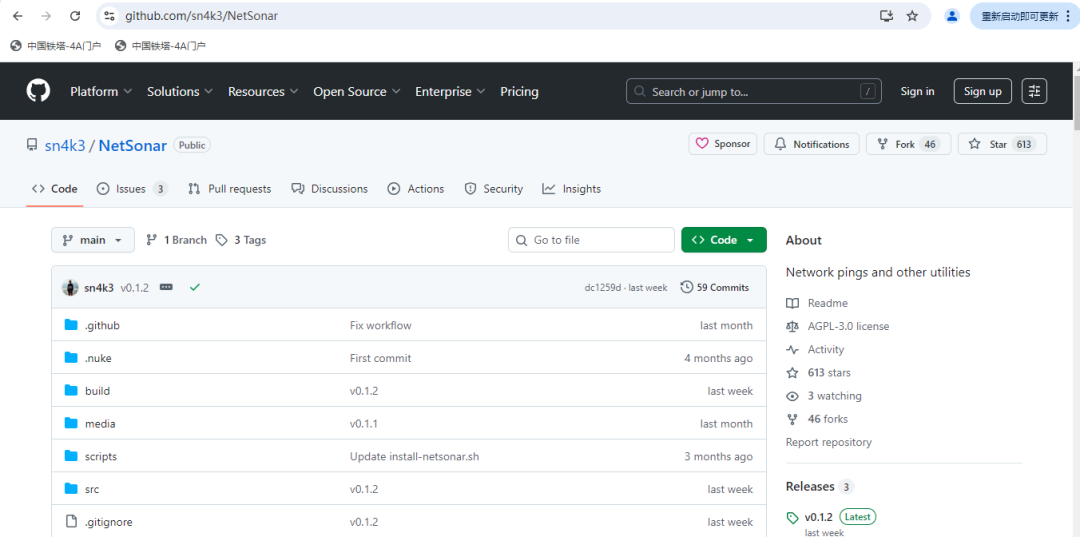
Task: Open the green Code dropdown button
Action: pos(724,240)
